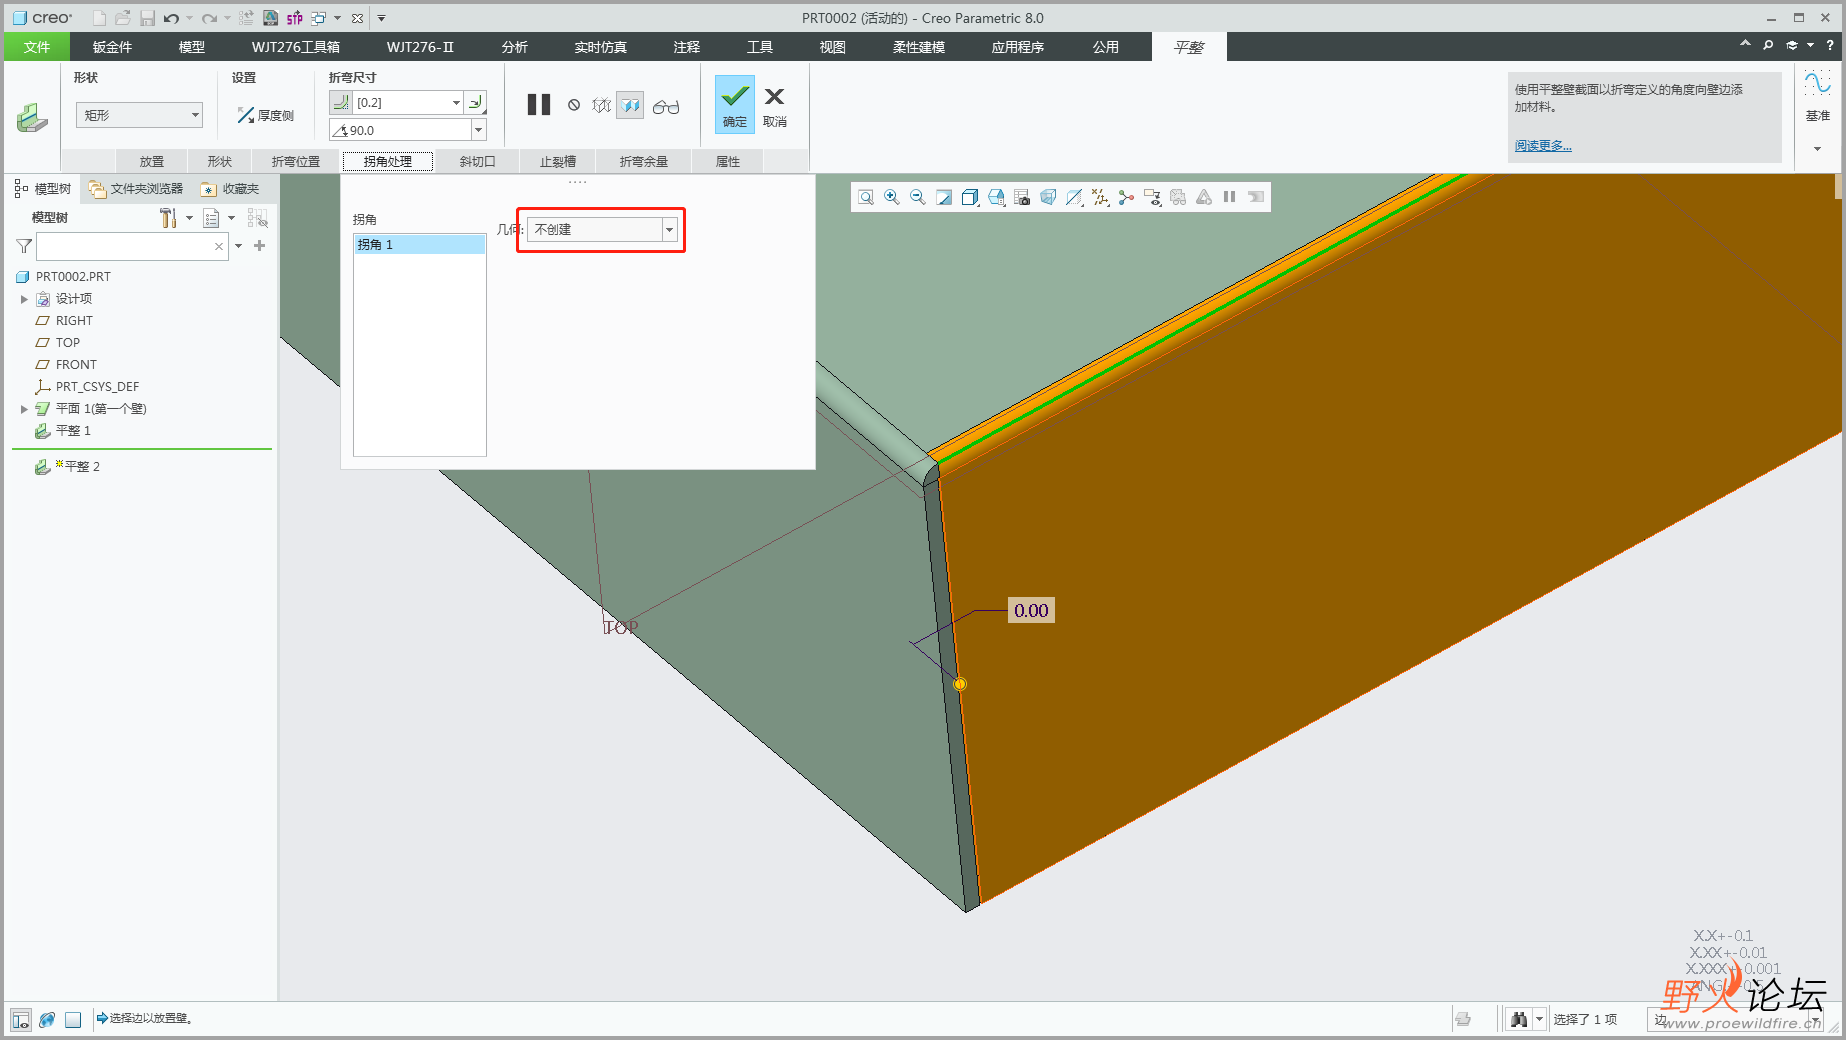
Task: Click the binoculars find icon in status bar
Action: pos(1519,1019)
